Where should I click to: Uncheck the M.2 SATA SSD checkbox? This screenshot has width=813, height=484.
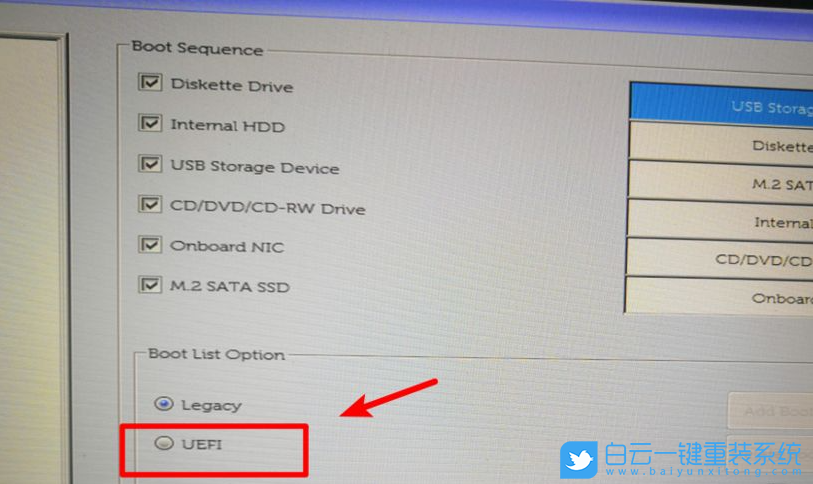tap(150, 284)
